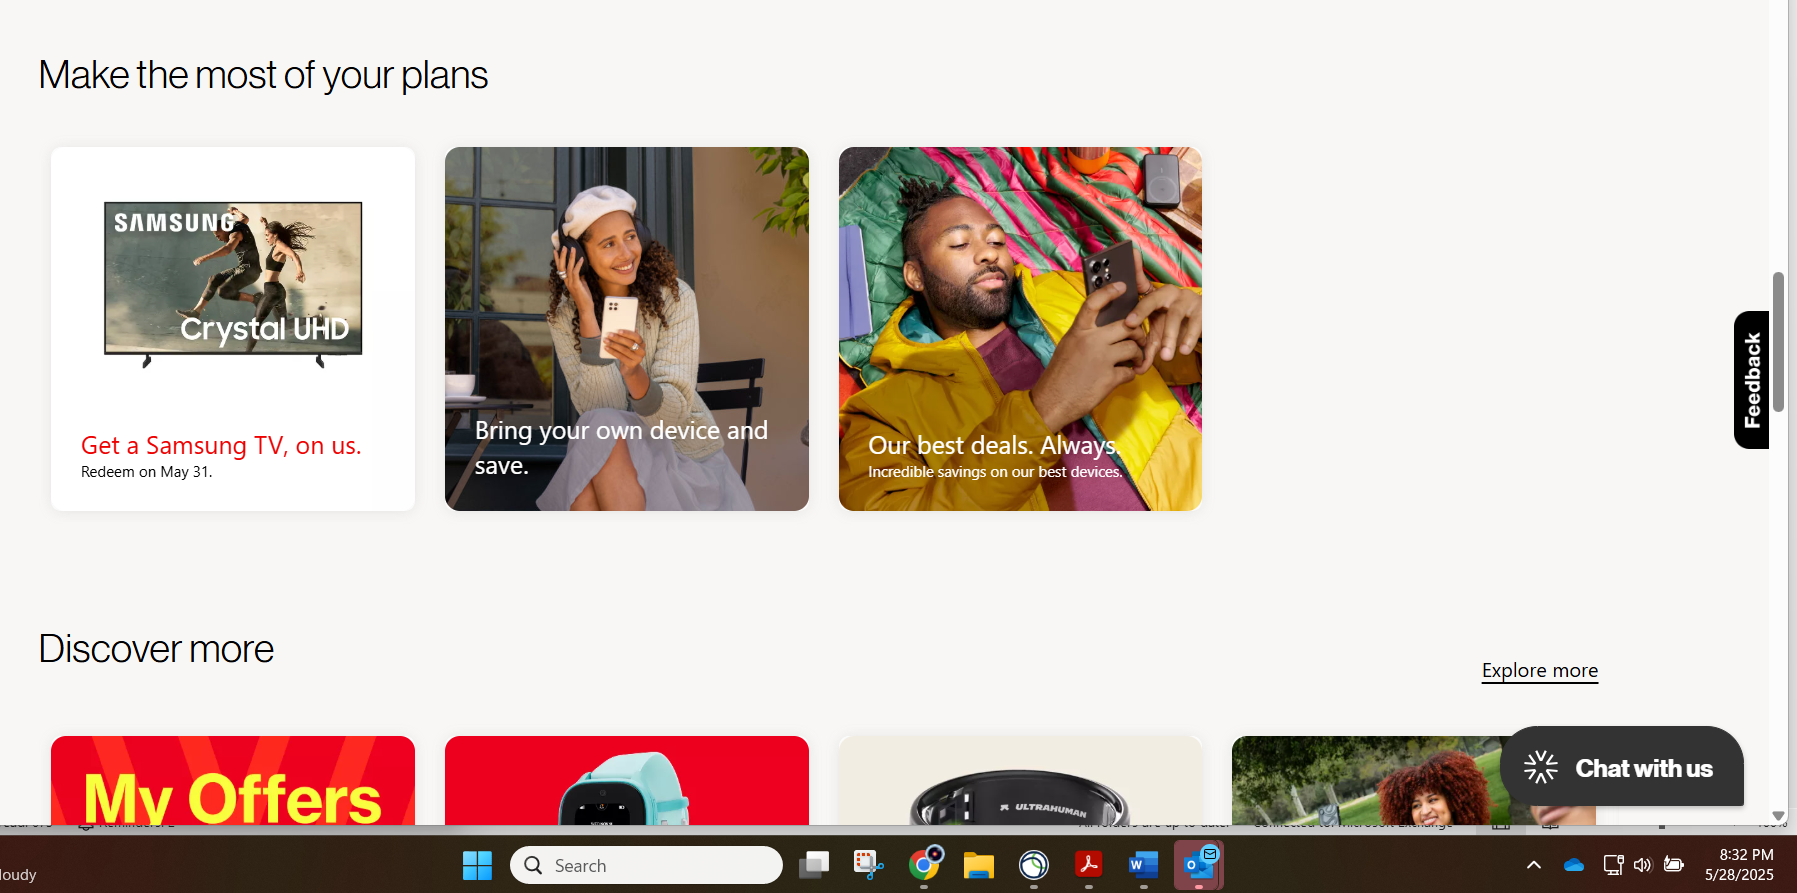Switch to Google Chrome in the taskbar
Viewport: 1797px width, 893px height.
pos(924,865)
